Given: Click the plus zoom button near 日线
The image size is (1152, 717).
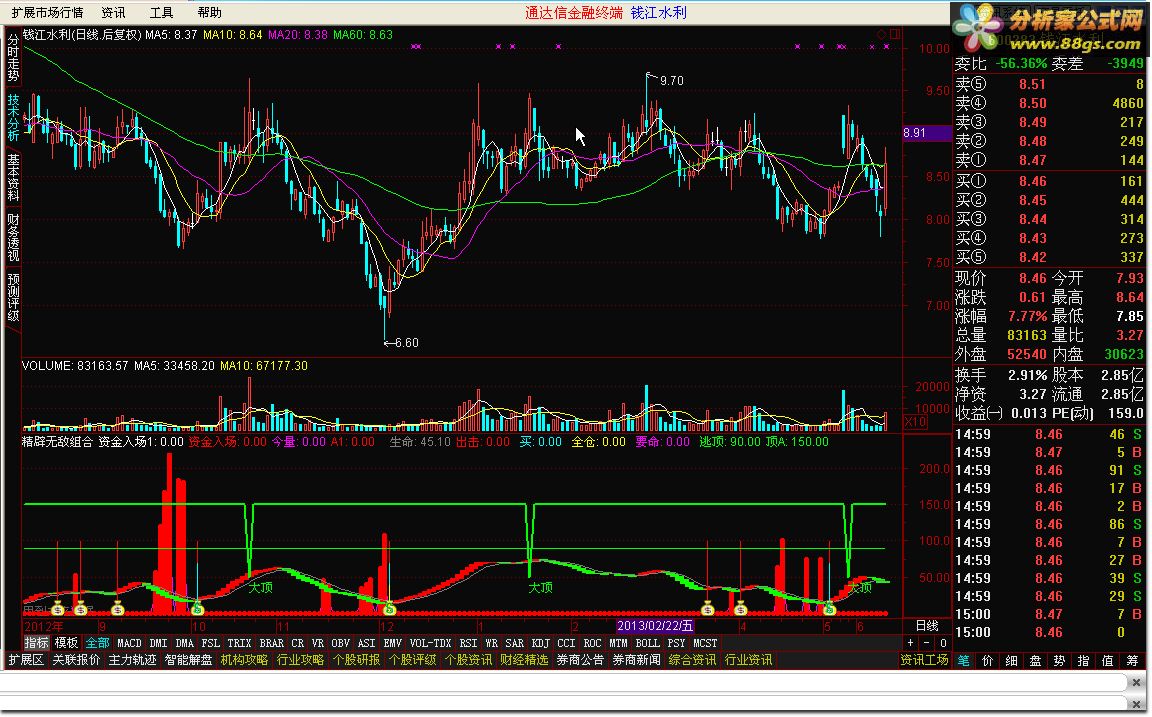Looking at the screenshot, I should 910,643.
